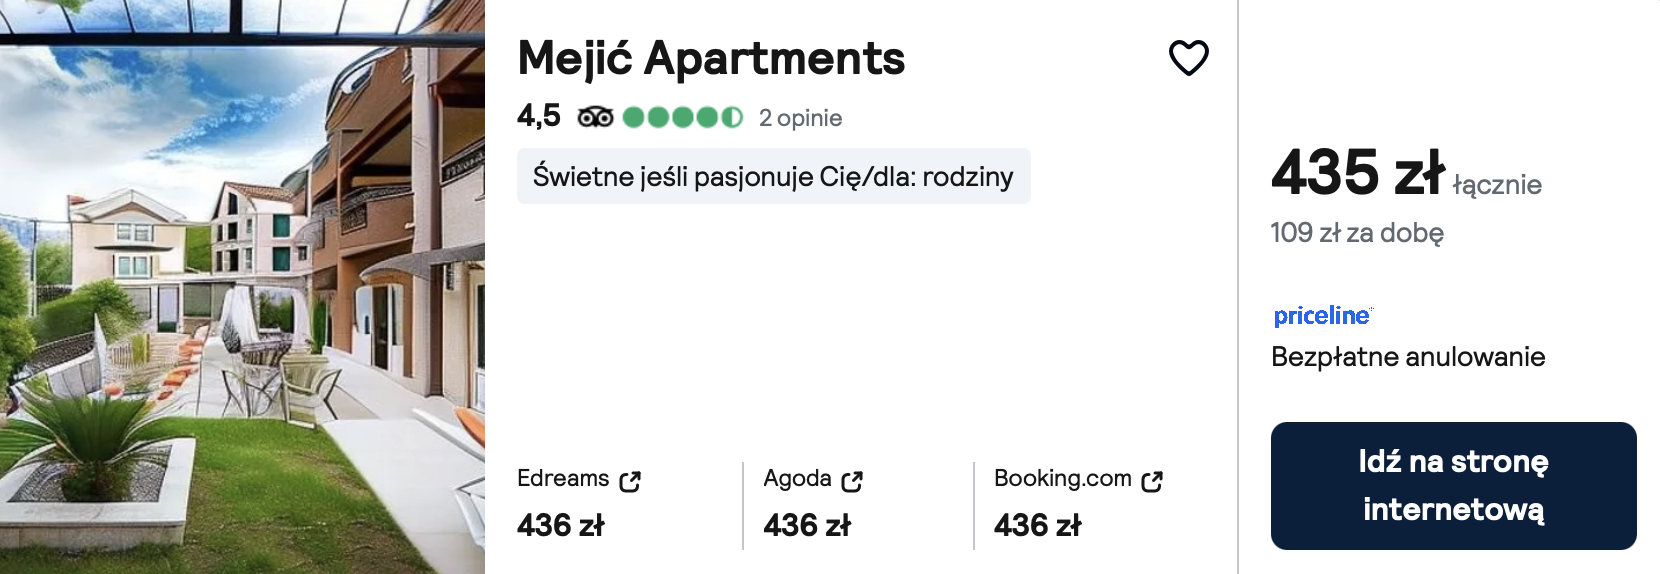Click the green rating bubbles
The height and width of the screenshot is (574, 1660).
683,118
